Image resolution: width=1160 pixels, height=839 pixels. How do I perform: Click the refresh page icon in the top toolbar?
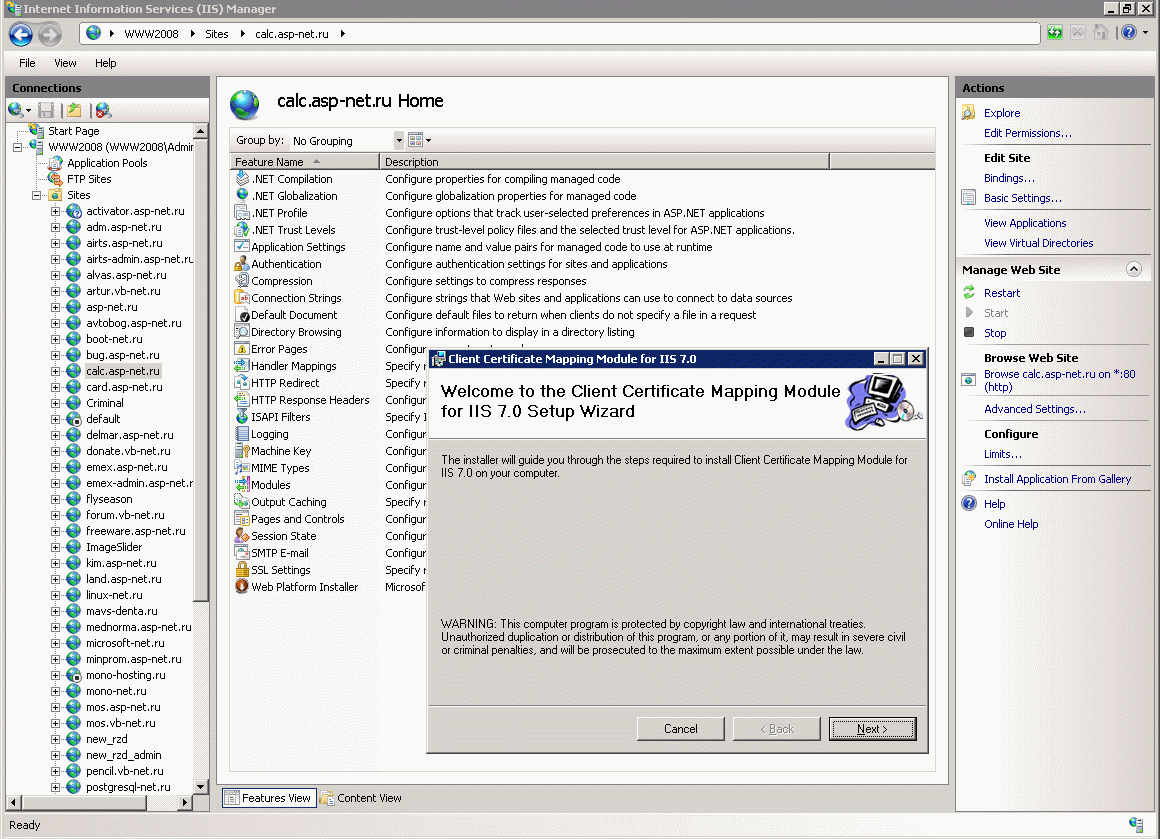tap(1055, 33)
